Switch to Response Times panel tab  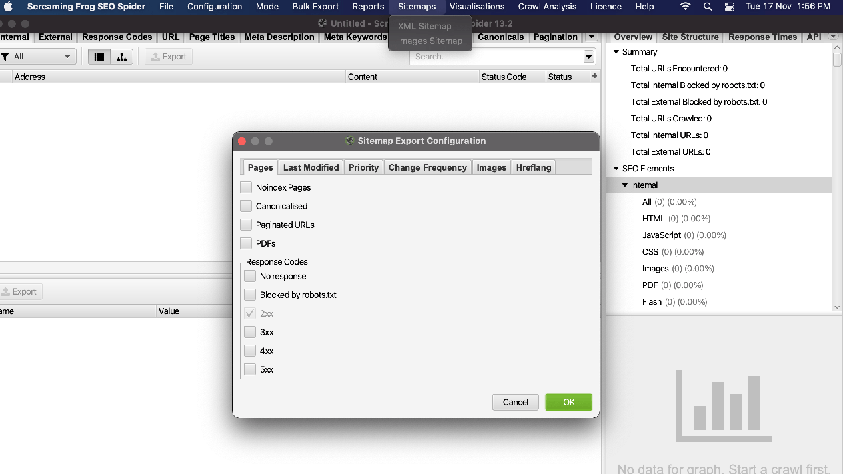(x=762, y=37)
